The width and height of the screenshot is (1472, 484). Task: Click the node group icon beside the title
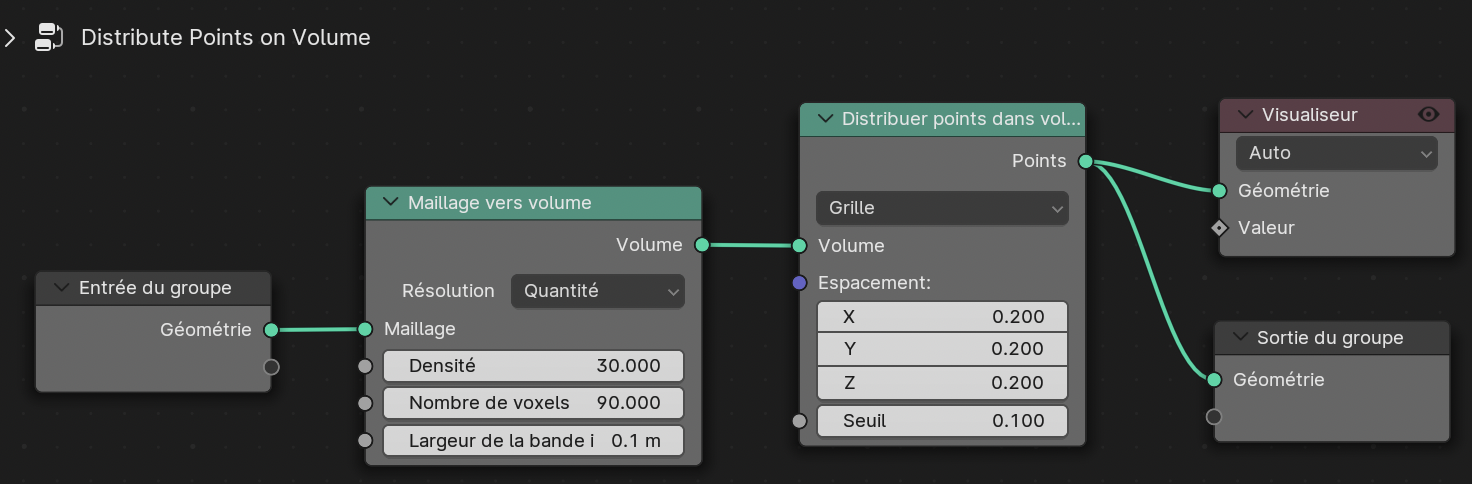pos(48,37)
